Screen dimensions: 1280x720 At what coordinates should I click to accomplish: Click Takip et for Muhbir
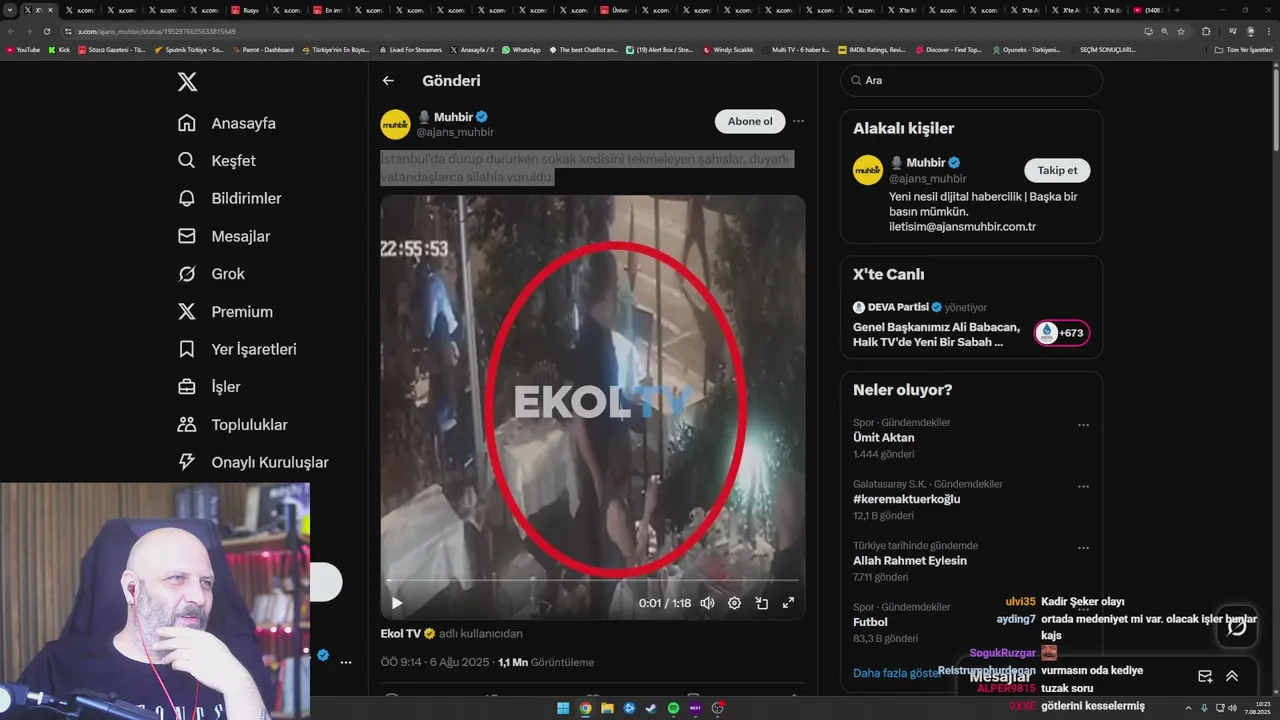1057,170
